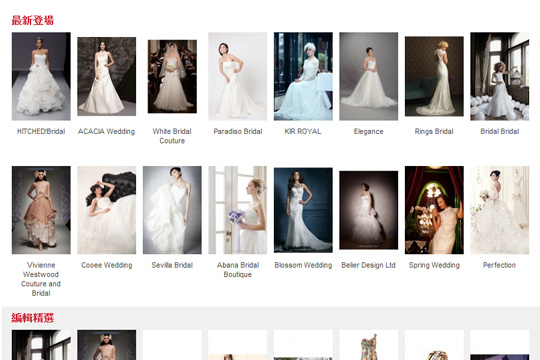
Task: View the Sevilla Bridal dress image
Action: (x=172, y=210)
